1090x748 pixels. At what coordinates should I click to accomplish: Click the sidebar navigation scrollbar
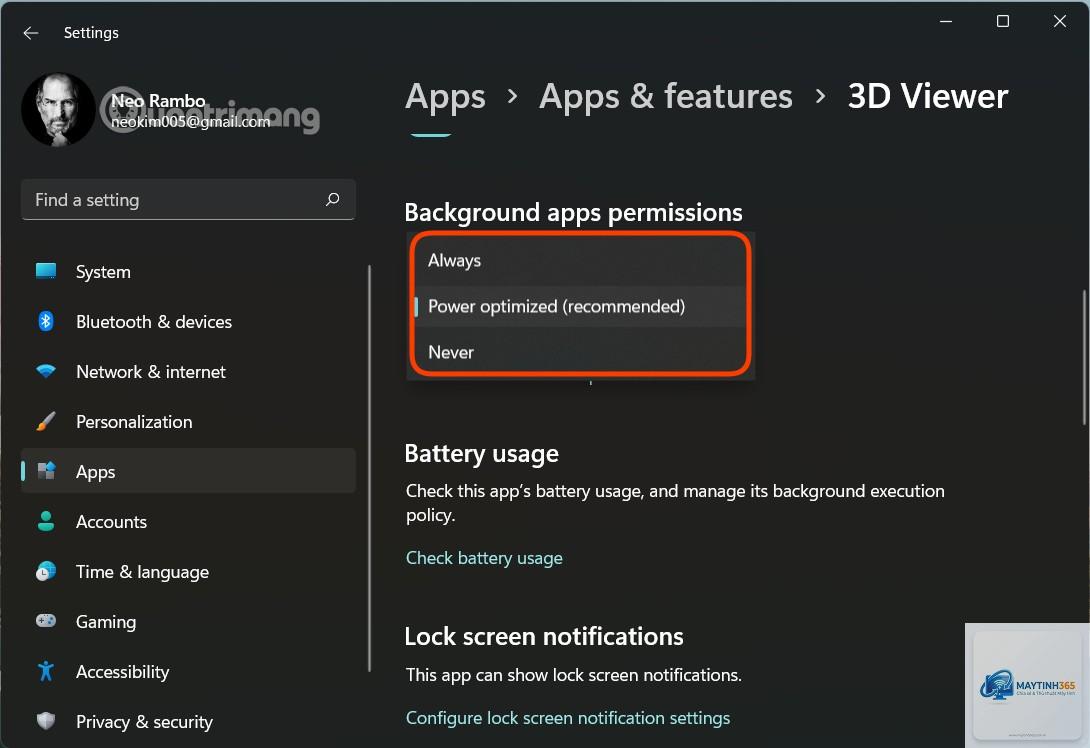point(369,469)
